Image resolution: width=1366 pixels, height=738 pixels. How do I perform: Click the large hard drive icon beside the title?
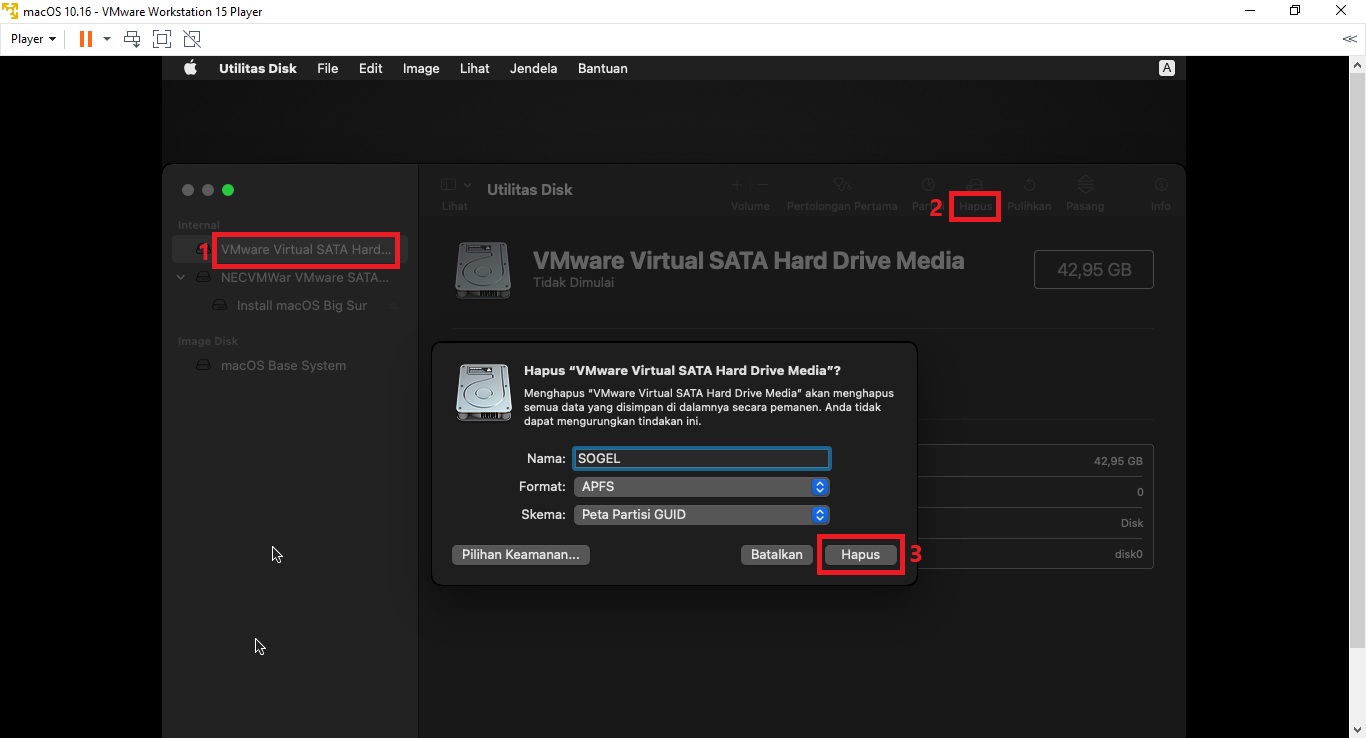[483, 270]
